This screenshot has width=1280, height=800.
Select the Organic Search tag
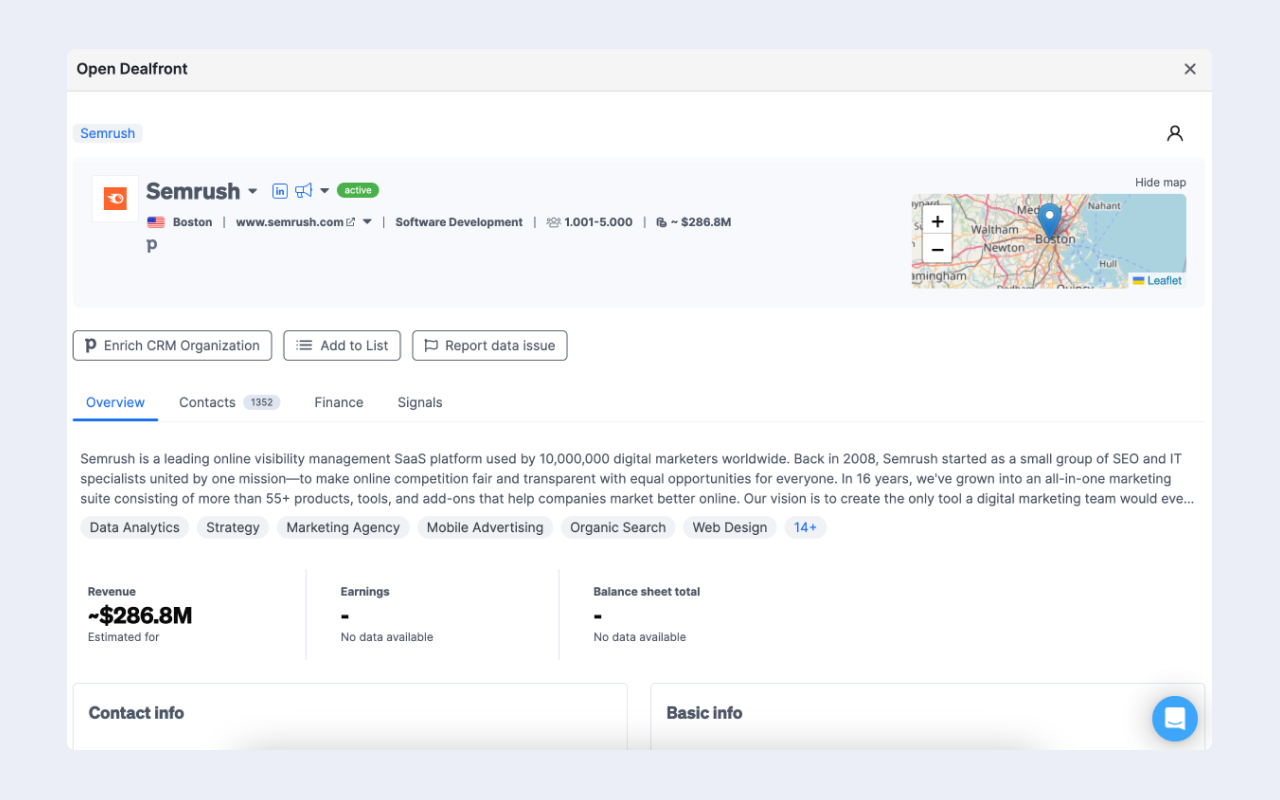[618, 527]
